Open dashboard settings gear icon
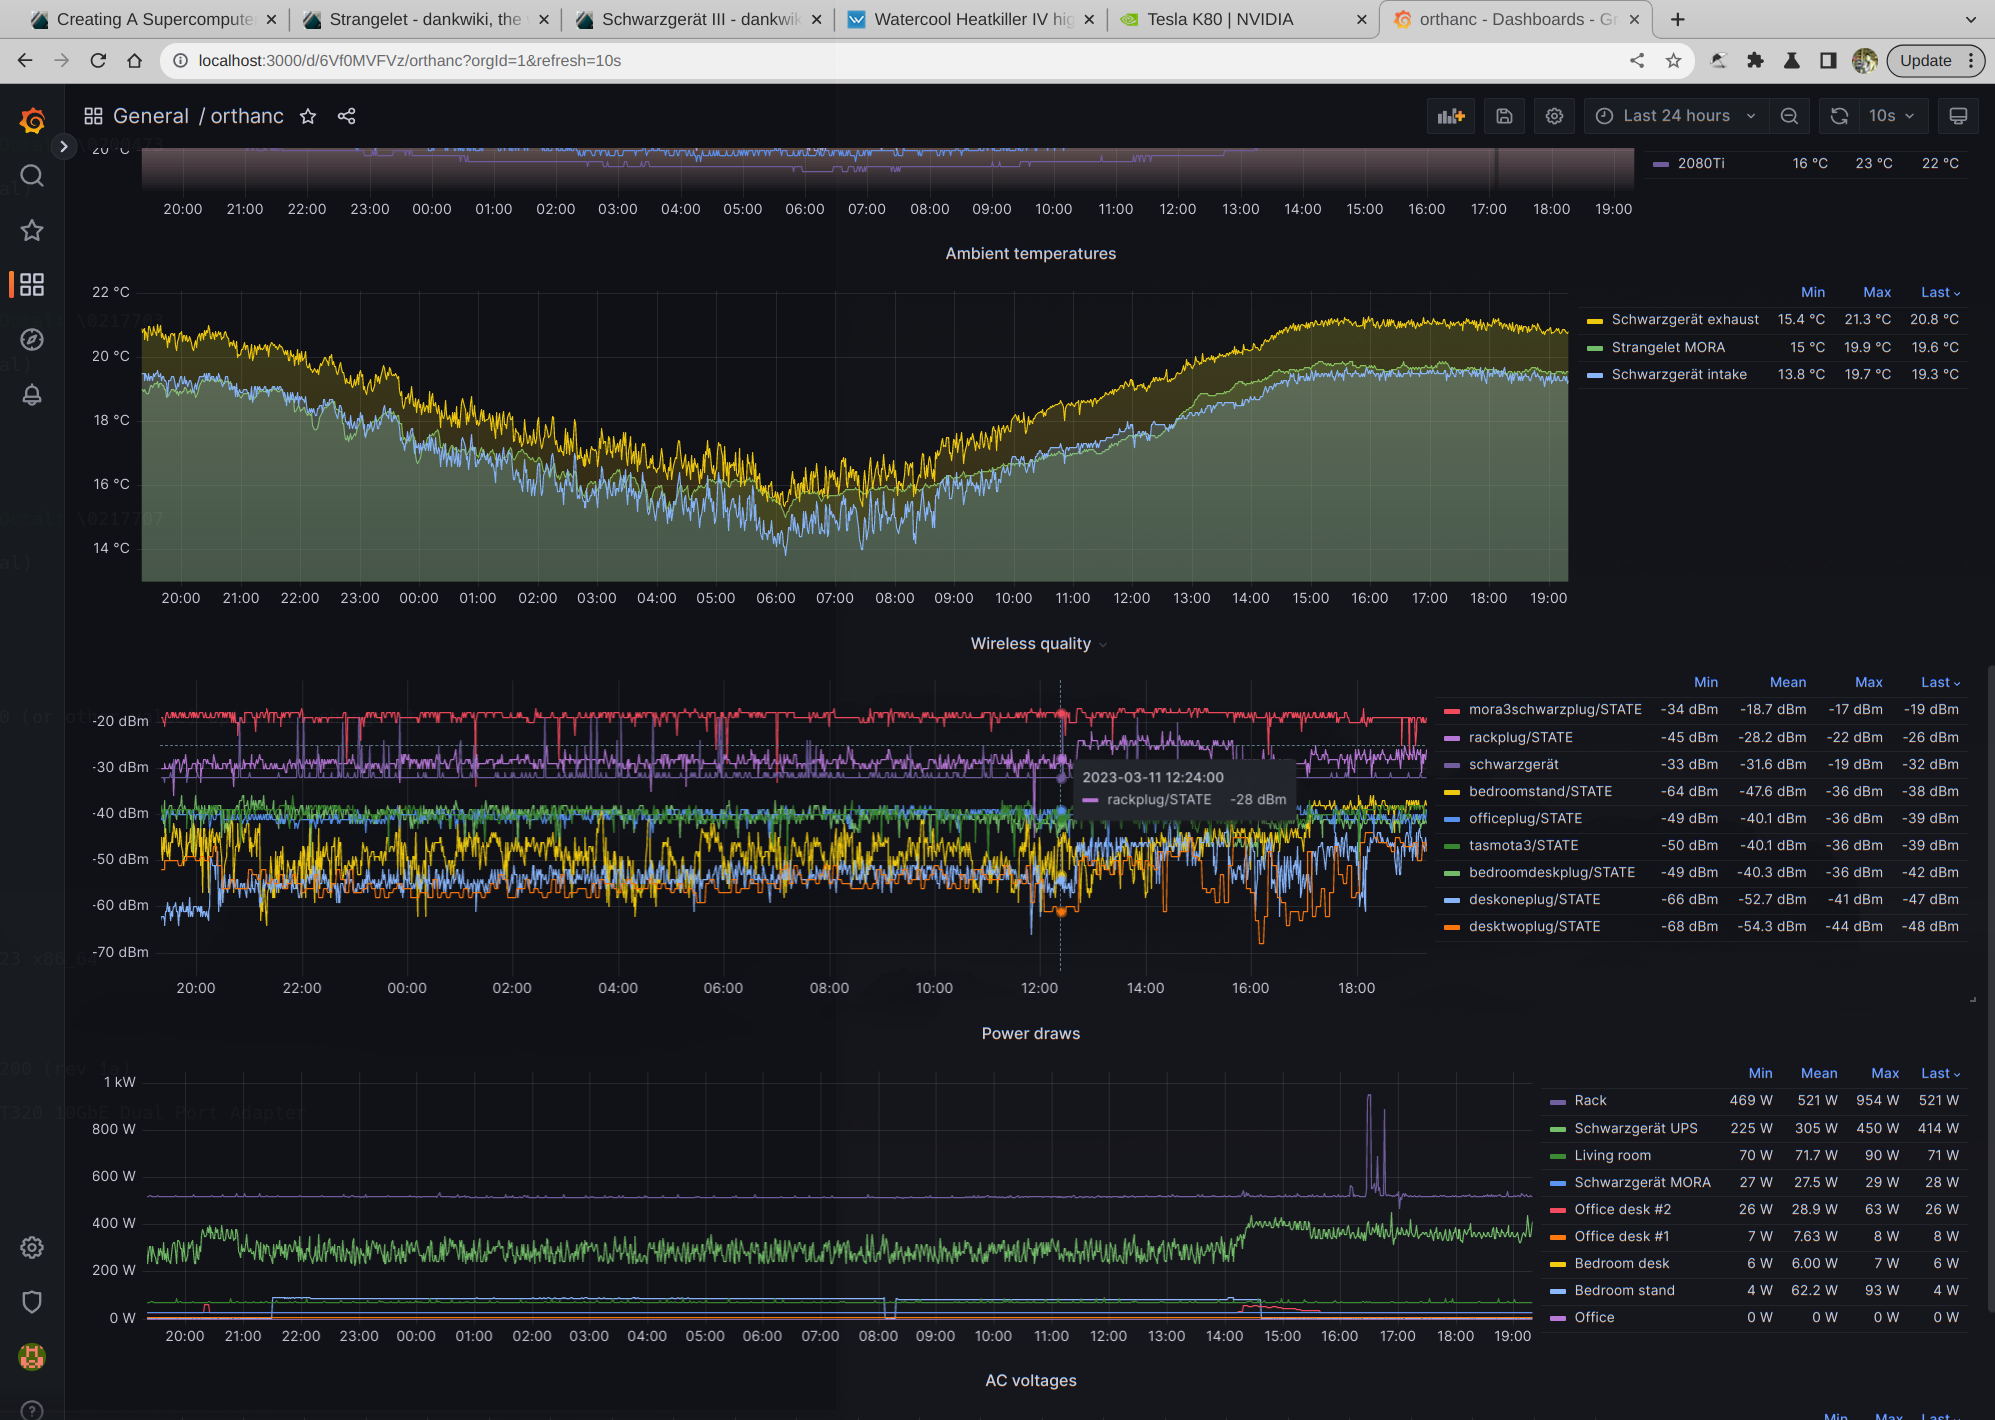 [1554, 116]
